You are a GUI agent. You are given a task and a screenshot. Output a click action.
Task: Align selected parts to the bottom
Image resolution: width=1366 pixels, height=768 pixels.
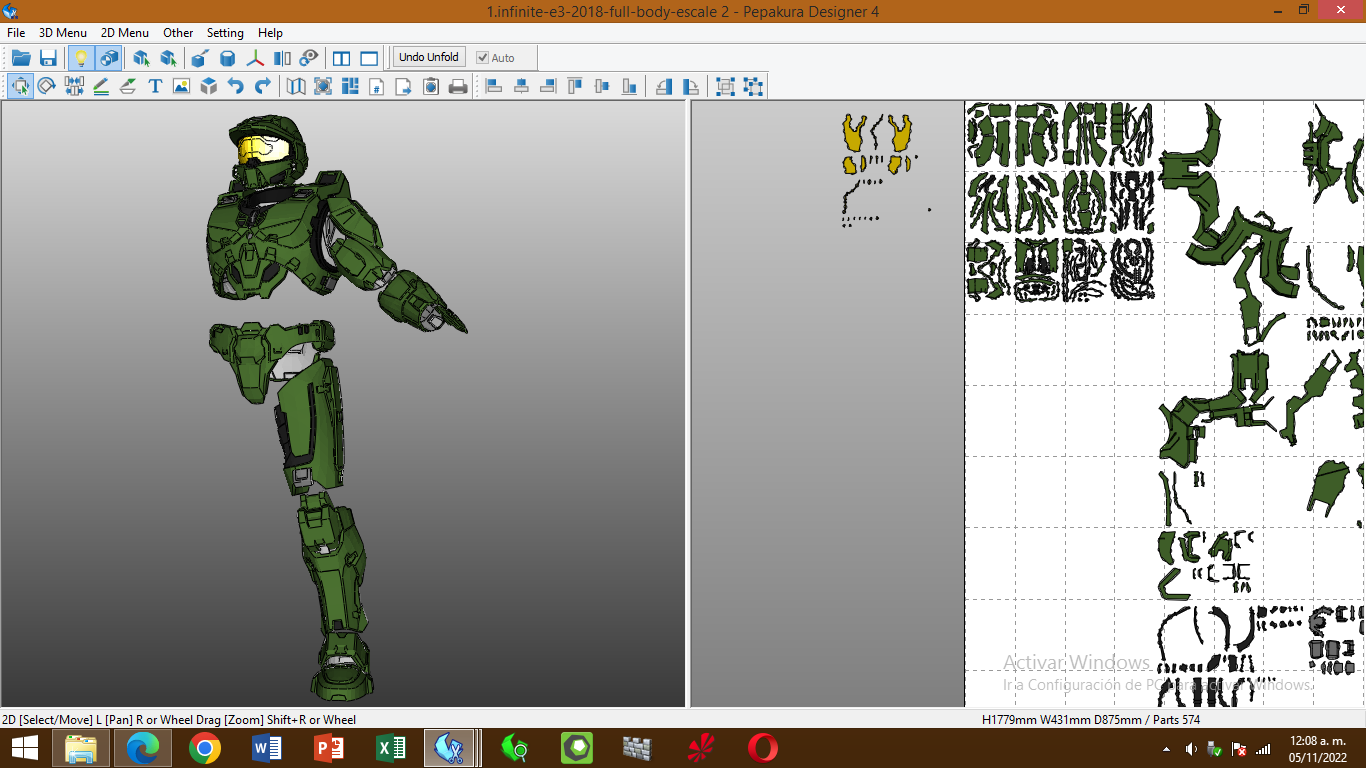point(629,87)
